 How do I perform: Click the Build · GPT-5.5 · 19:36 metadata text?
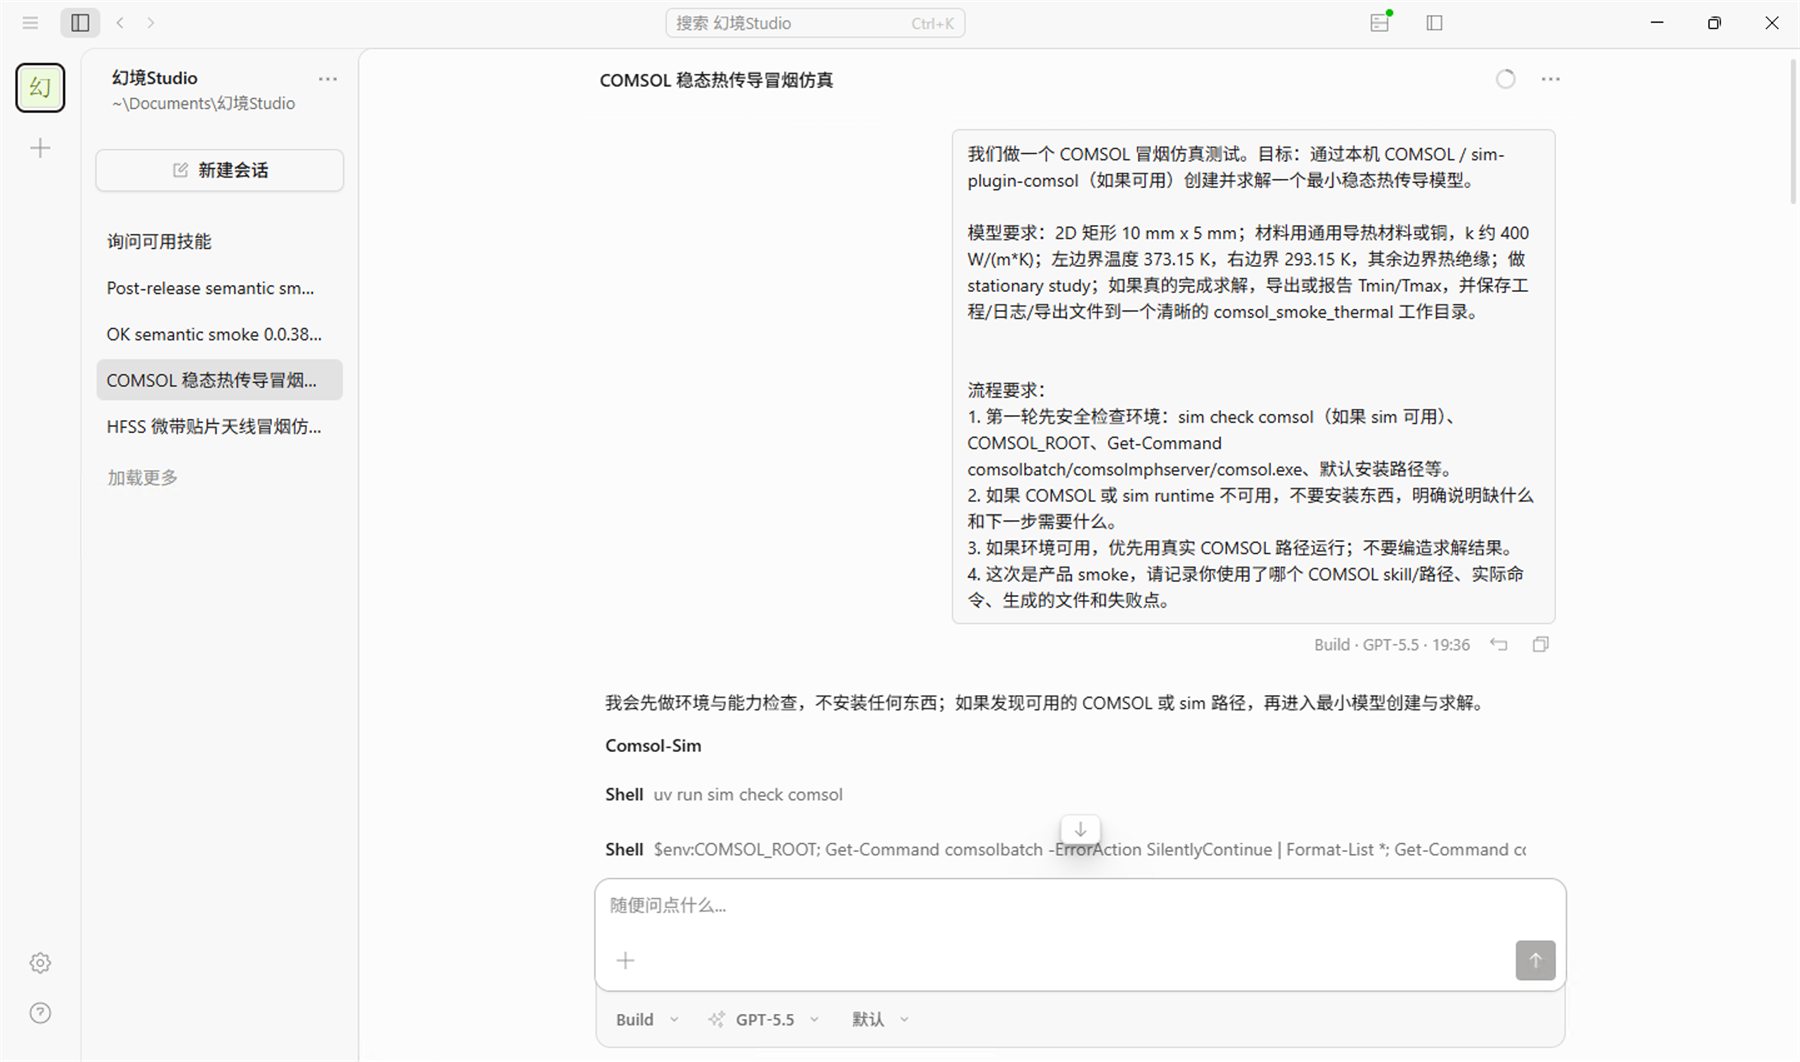pos(1391,645)
